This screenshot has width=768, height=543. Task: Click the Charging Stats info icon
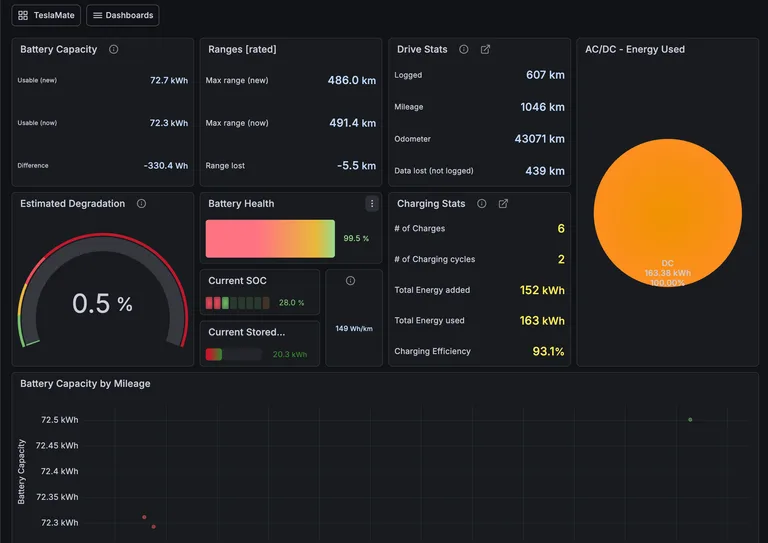[482, 204]
